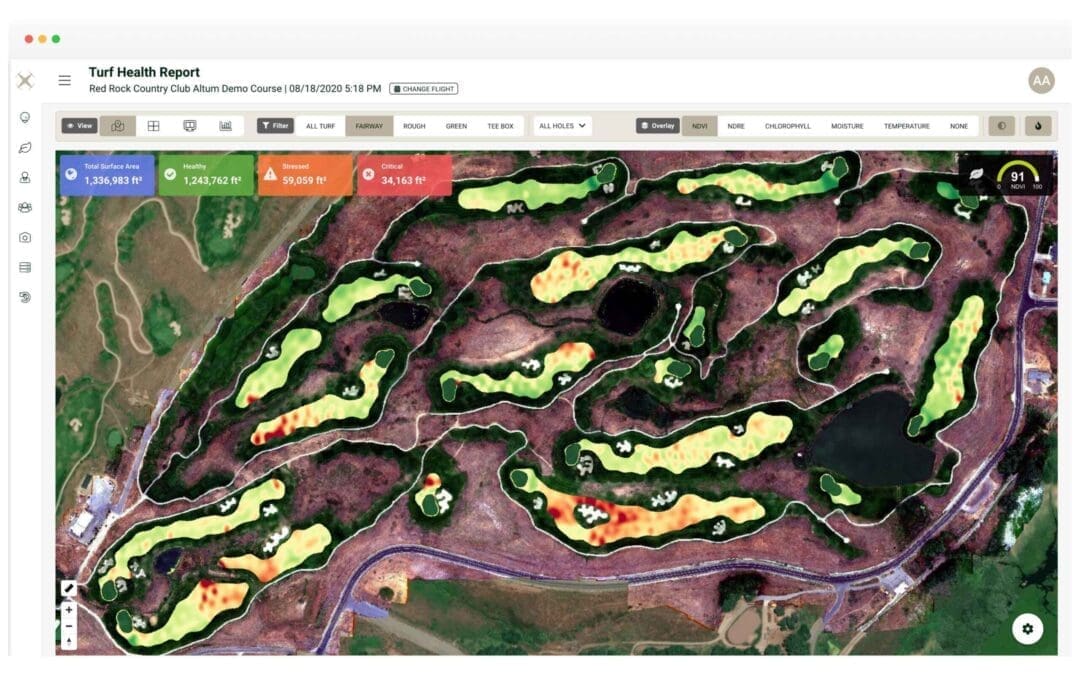Switch overlay to NDRE
Screen dimensions: 1080x675
(734, 125)
